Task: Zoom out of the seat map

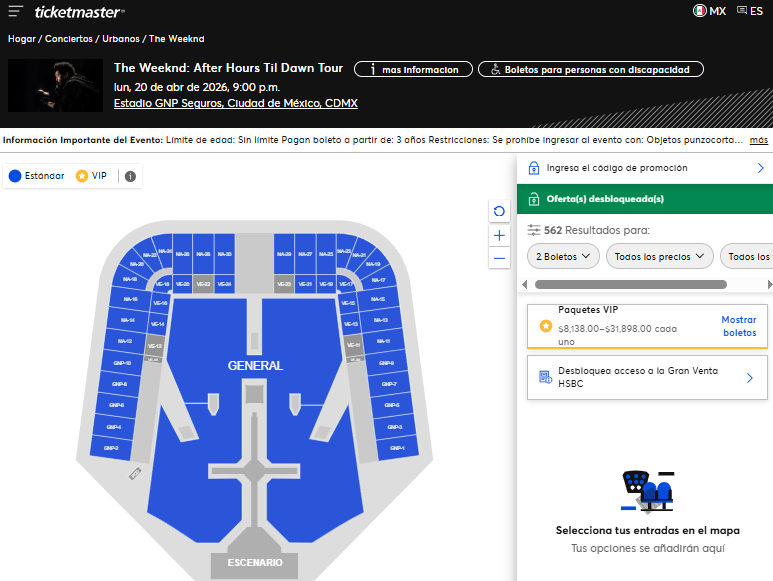Action: point(499,258)
